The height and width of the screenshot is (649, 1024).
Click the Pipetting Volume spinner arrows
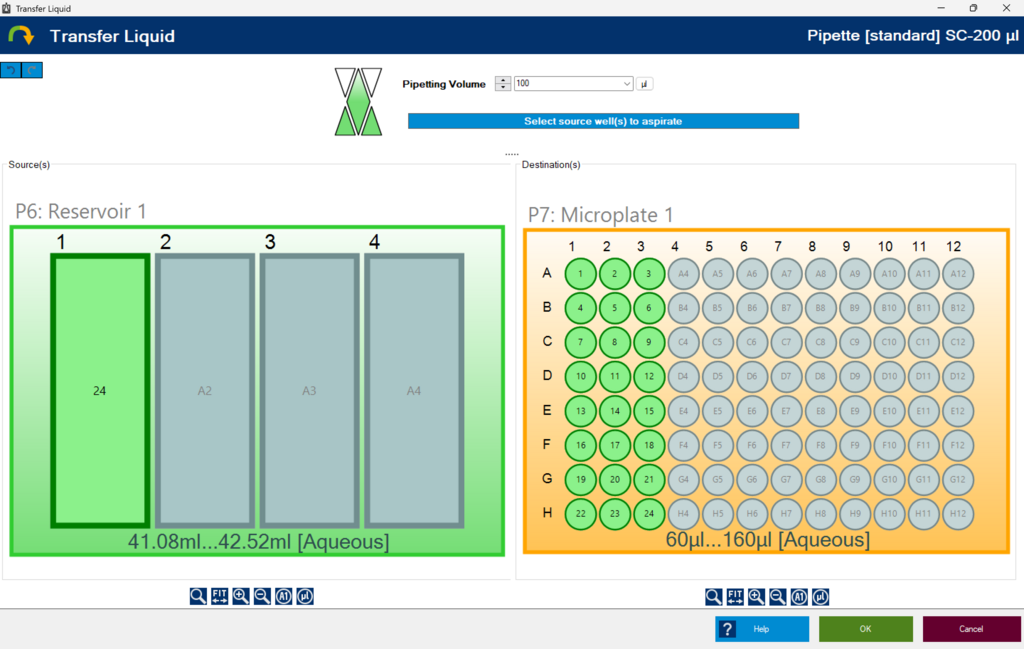503,84
